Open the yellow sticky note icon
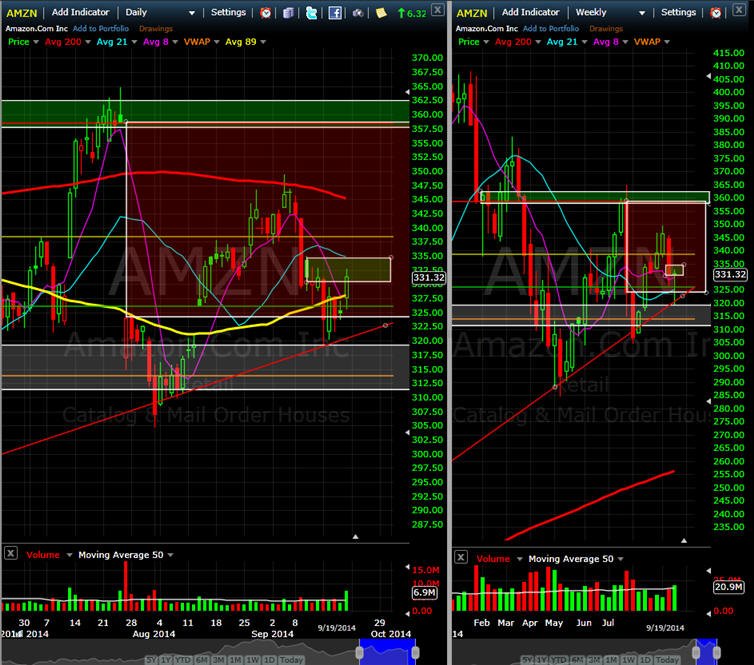This screenshot has height=665, width=754. pyautogui.click(x=381, y=13)
